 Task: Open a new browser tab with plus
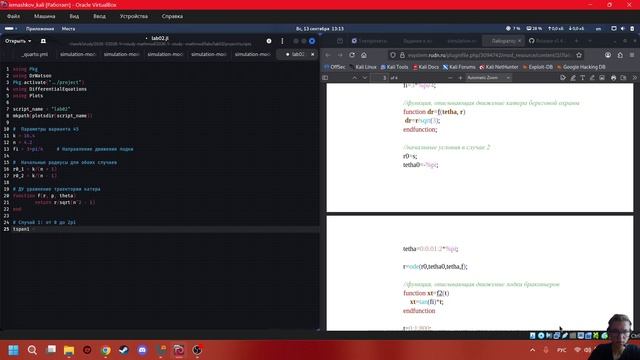[576, 41]
